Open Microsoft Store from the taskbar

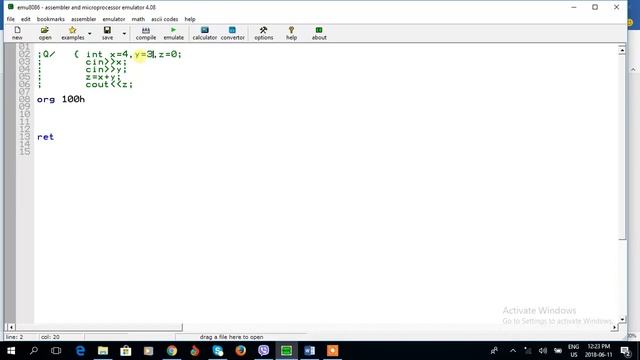126,351
